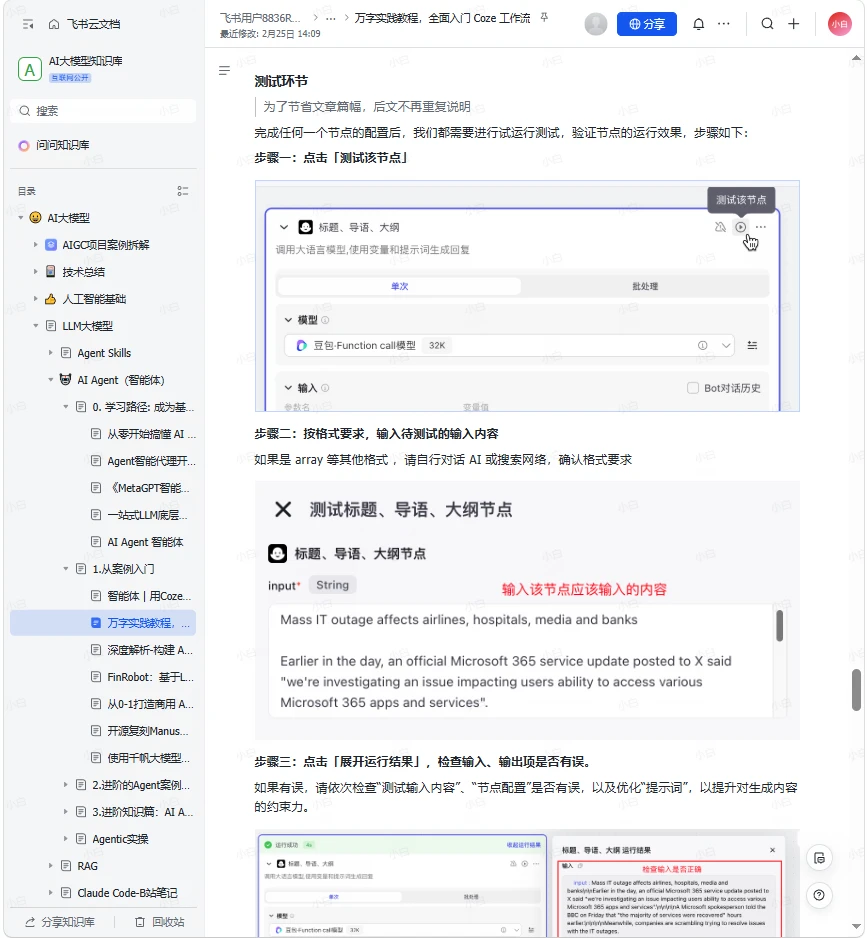
Task: Click 飞书用户8836R... in breadcrumb
Action: click(x=260, y=18)
